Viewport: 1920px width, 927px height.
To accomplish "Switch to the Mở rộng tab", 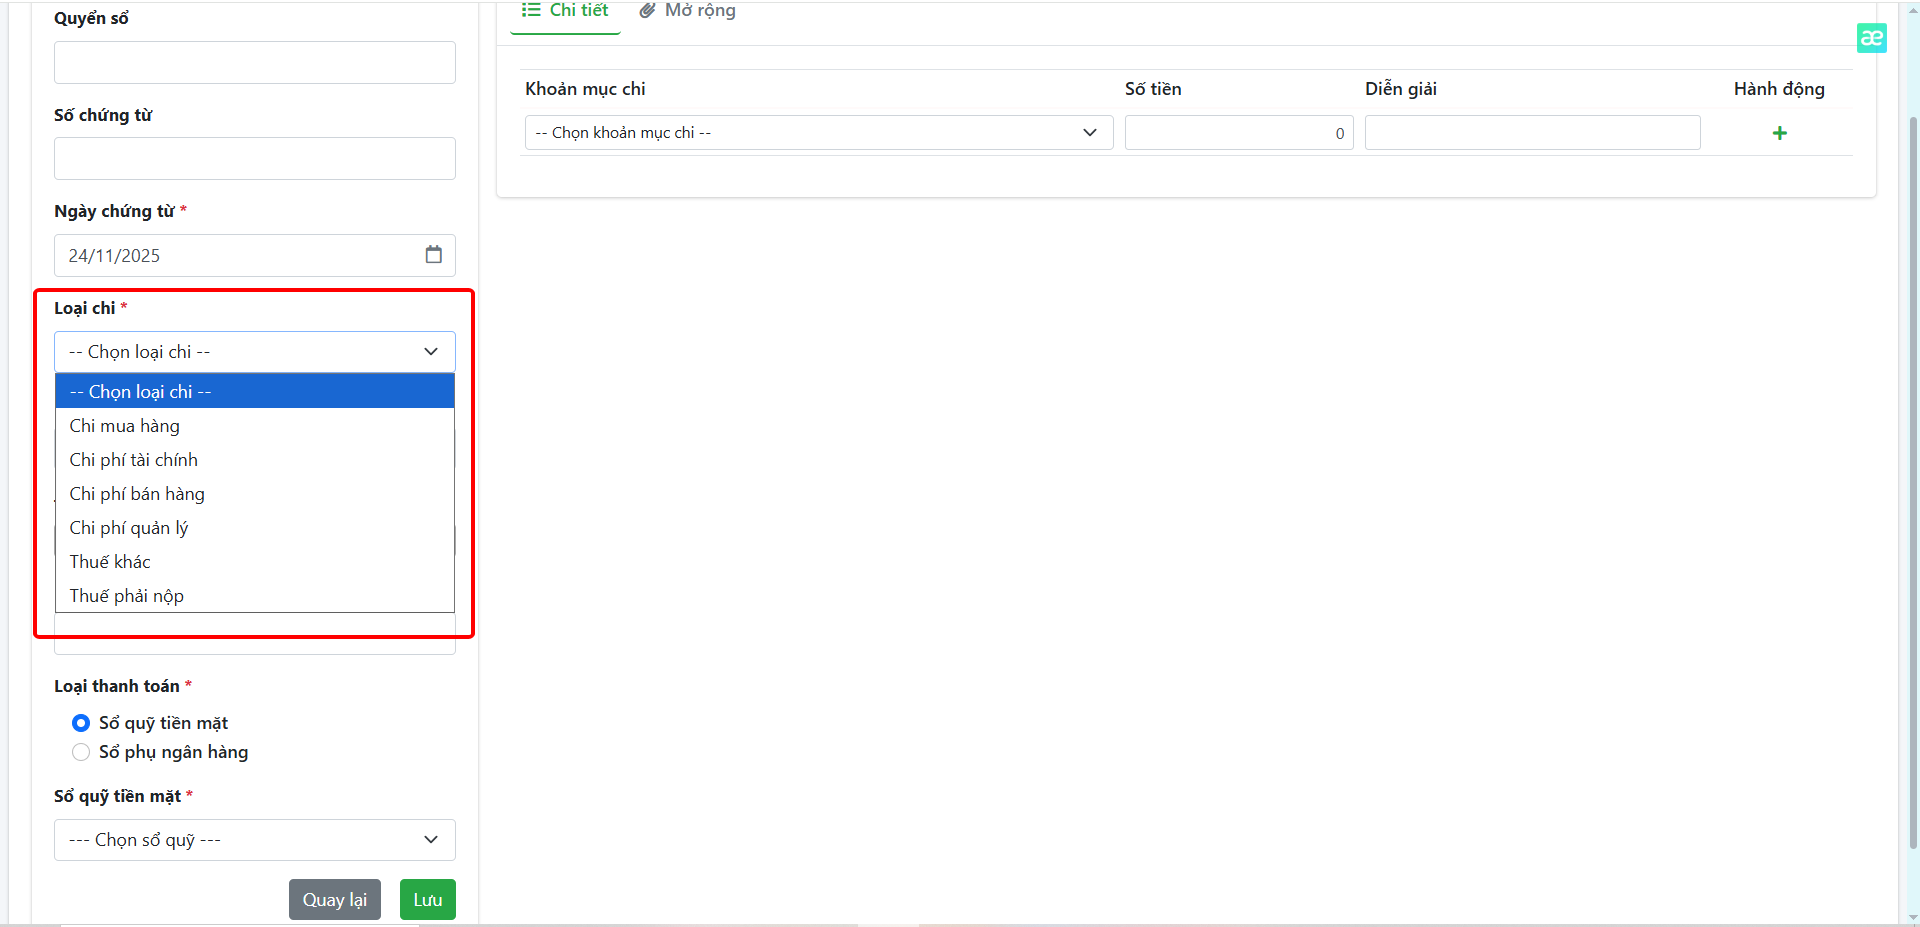I will point(688,11).
